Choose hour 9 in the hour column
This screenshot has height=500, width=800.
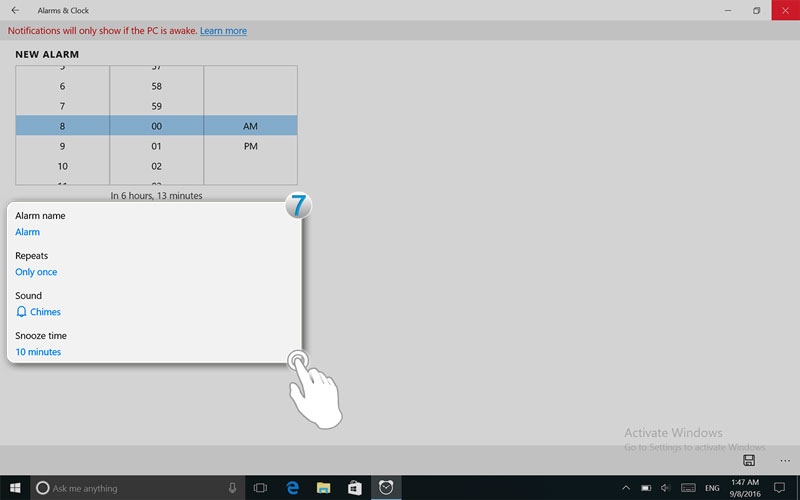[62, 146]
